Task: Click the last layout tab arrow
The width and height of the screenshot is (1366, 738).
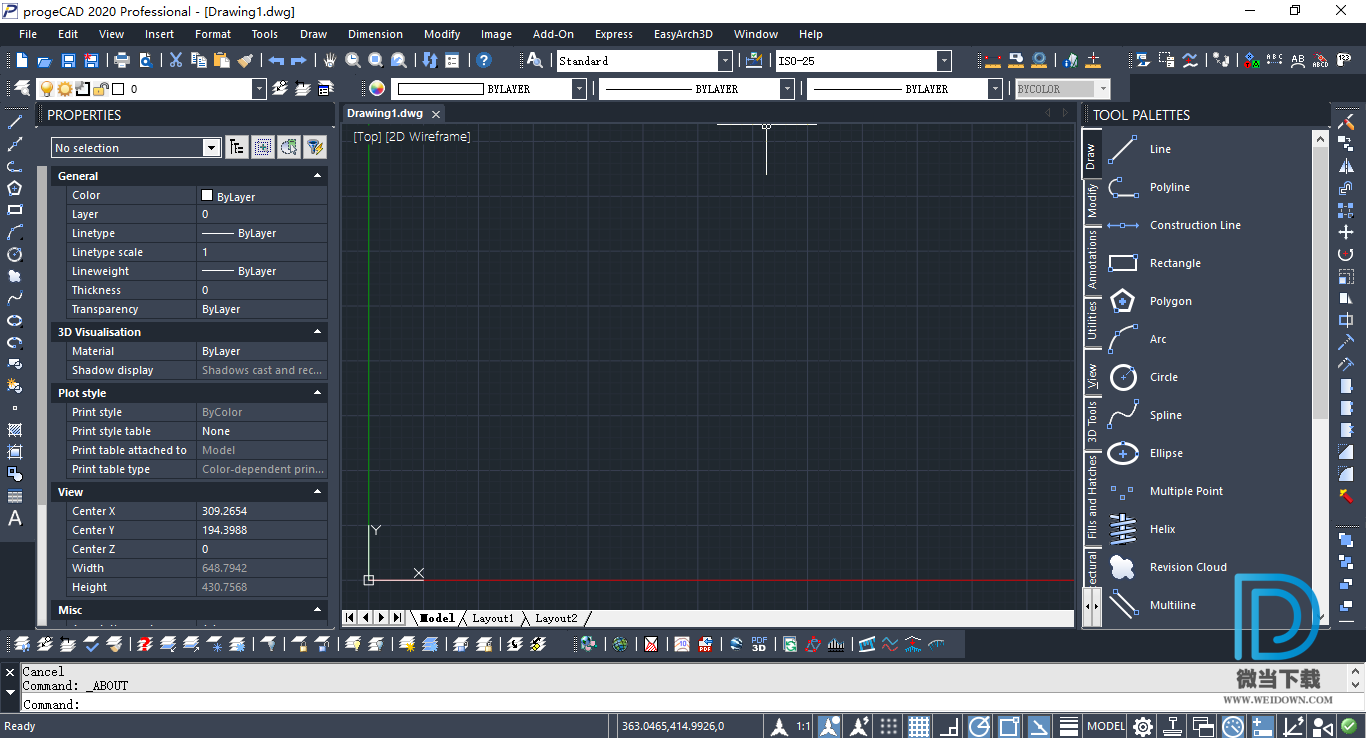Action: click(x=397, y=618)
